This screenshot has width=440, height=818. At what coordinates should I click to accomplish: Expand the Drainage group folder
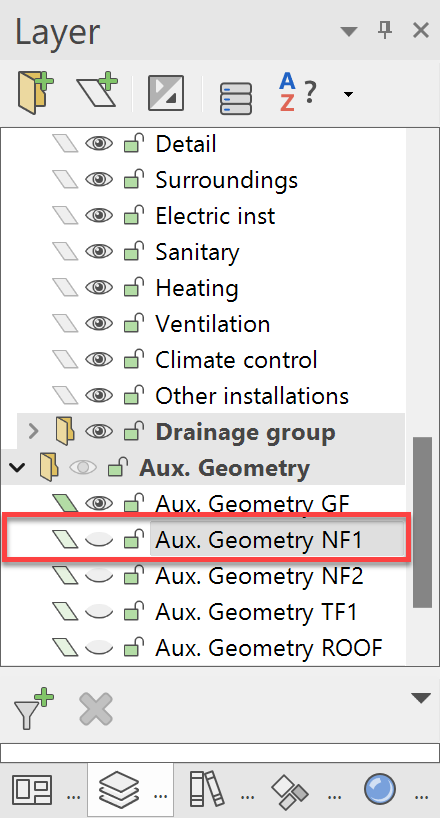[33, 431]
